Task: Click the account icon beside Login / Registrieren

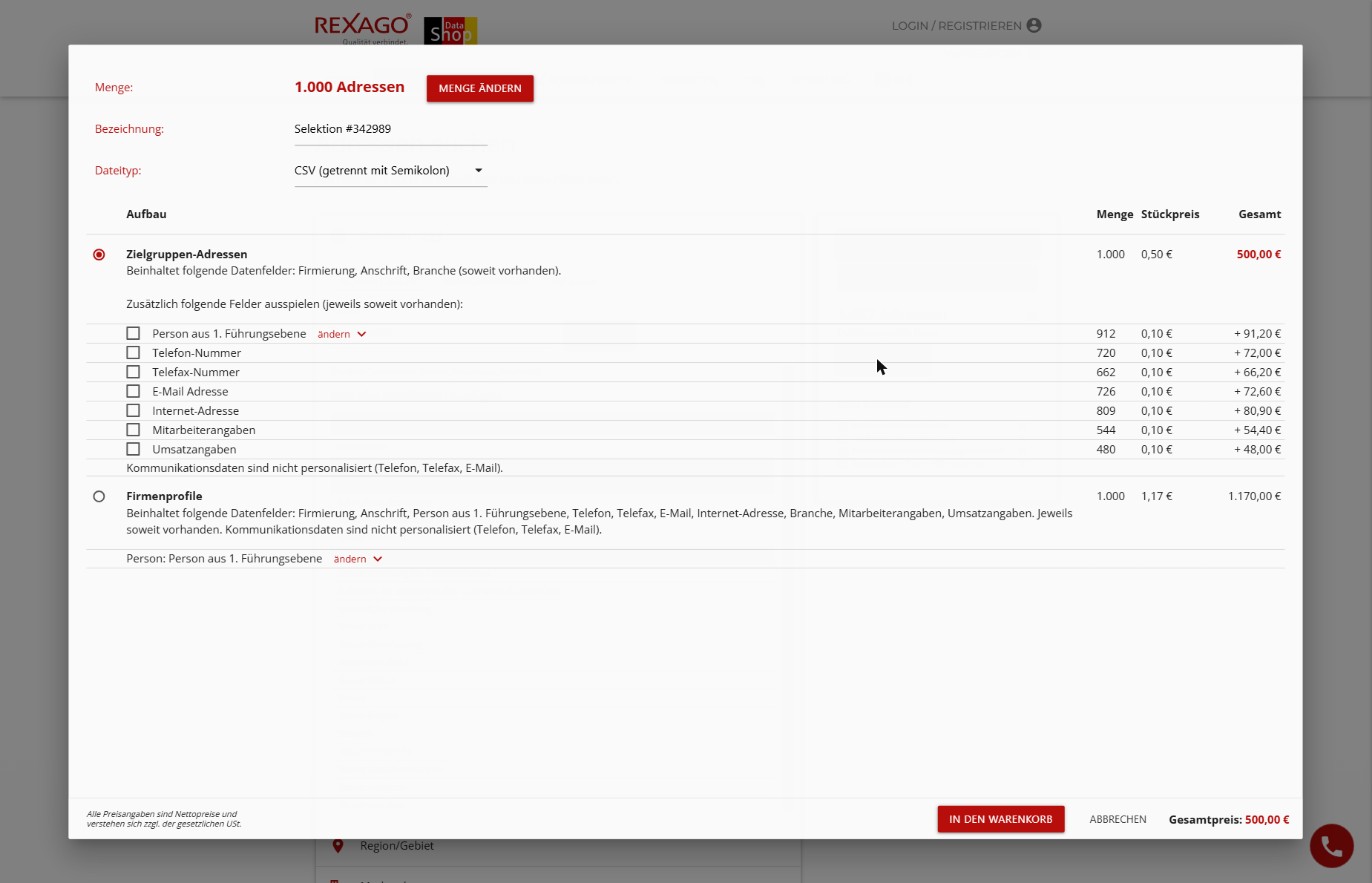Action: point(1034,26)
